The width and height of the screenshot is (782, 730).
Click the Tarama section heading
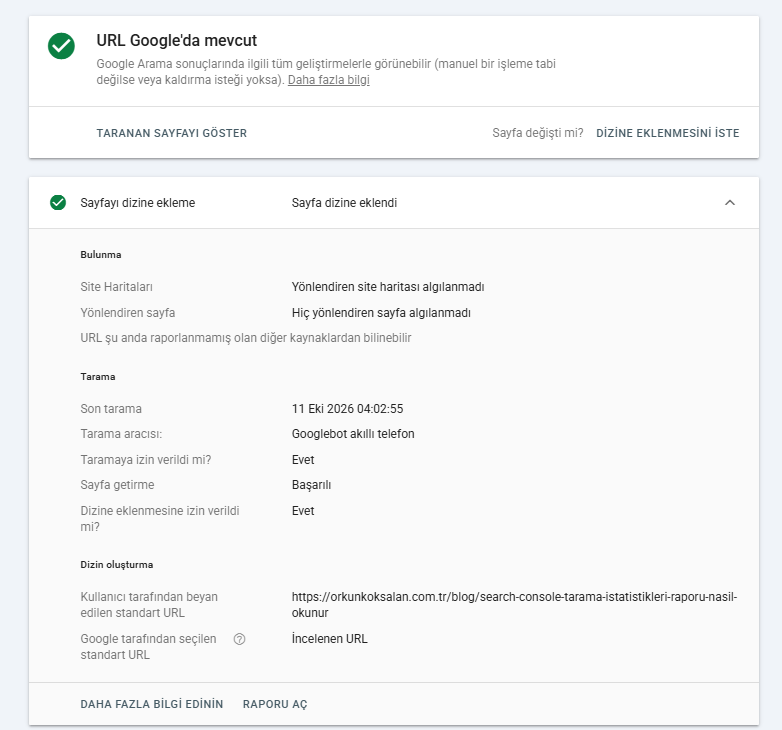(x=98, y=376)
